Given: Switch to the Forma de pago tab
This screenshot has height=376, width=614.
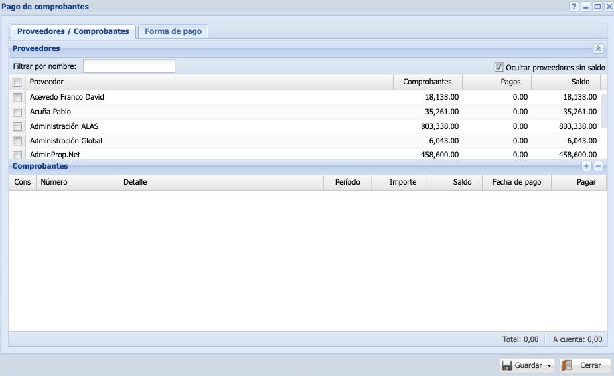Looking at the screenshot, I should (x=173, y=31).
